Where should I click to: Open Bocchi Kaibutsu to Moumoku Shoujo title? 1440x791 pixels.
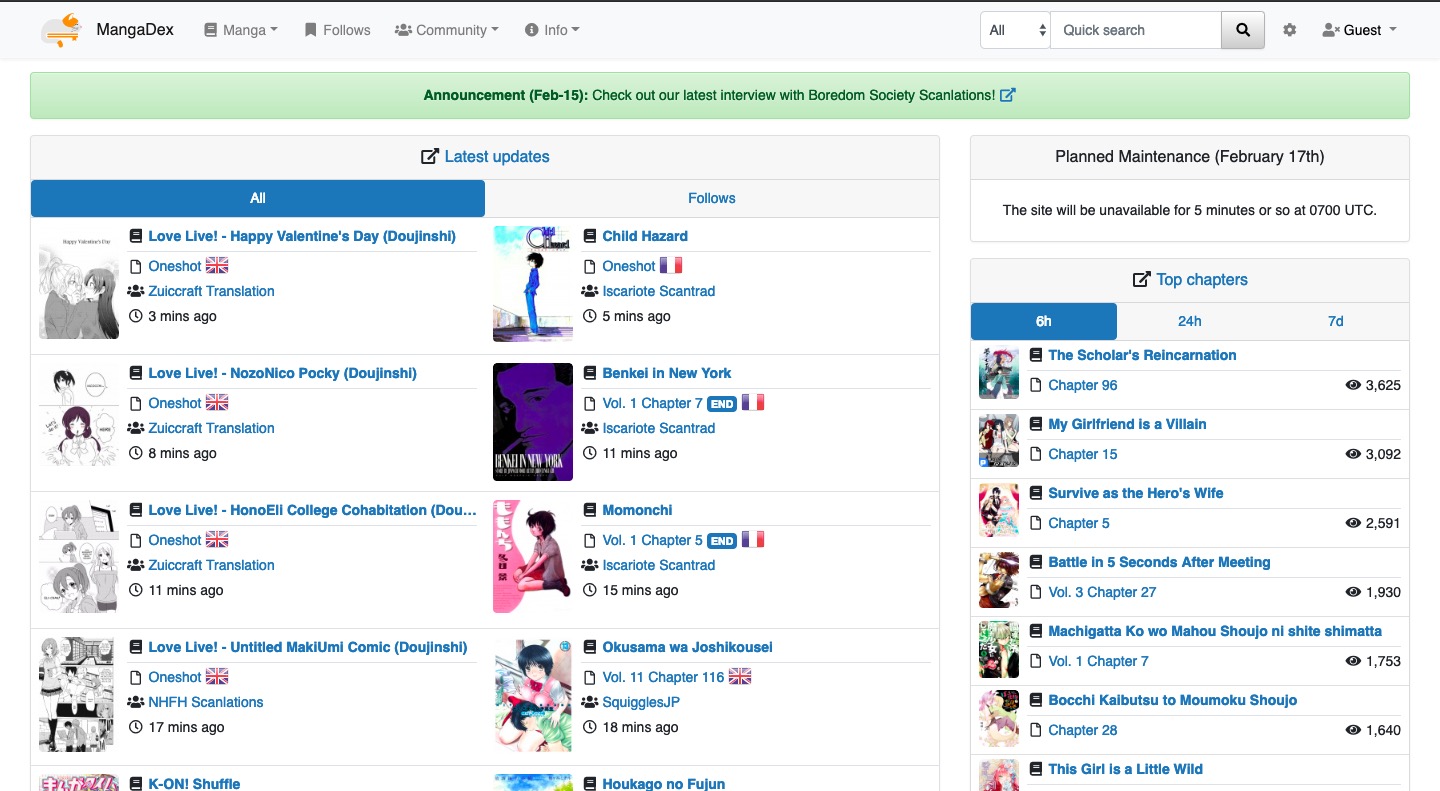[1172, 700]
